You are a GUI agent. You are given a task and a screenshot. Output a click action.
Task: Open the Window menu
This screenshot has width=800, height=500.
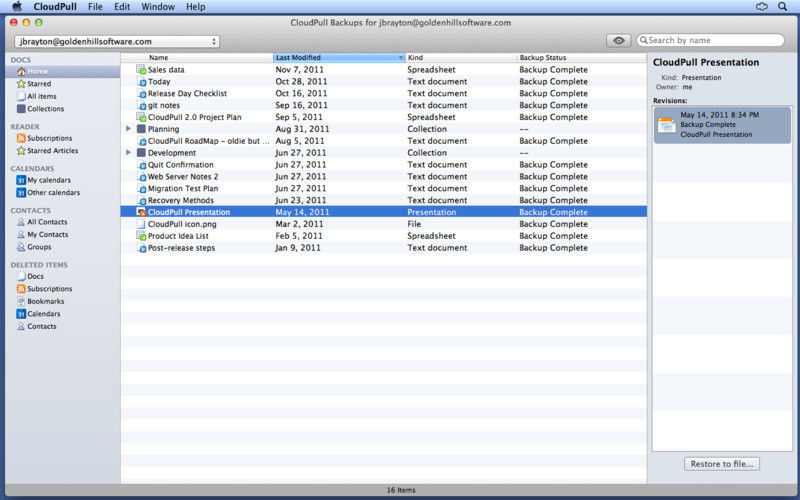158,7
